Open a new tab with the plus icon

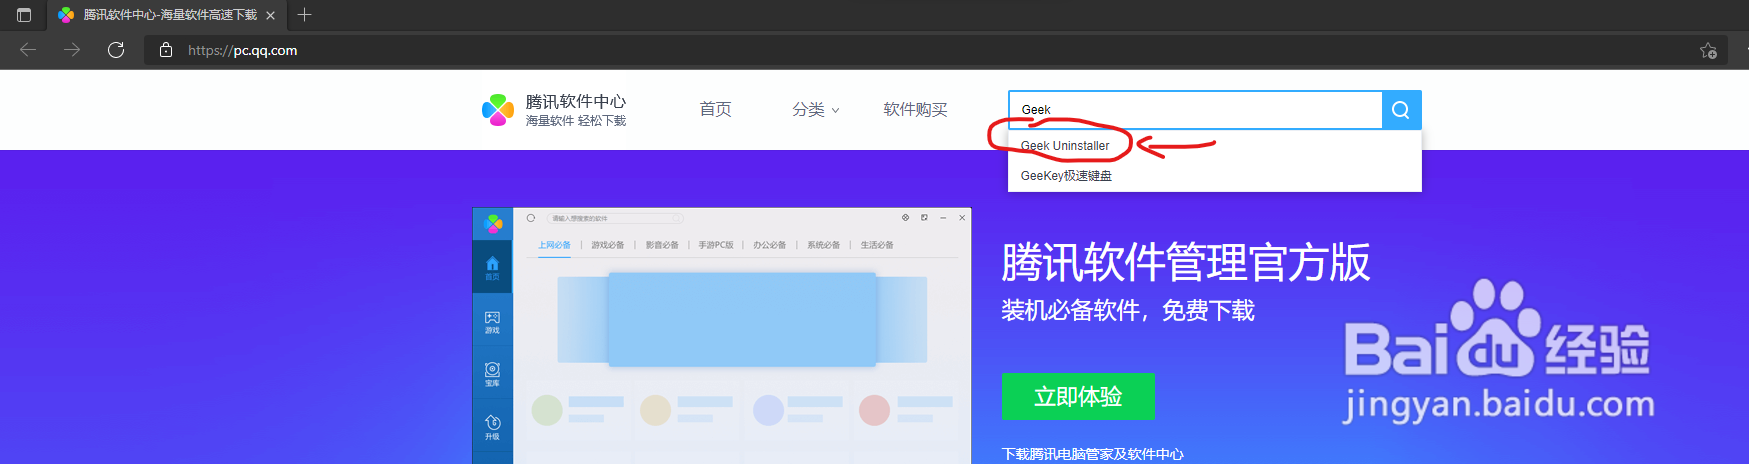(x=305, y=15)
